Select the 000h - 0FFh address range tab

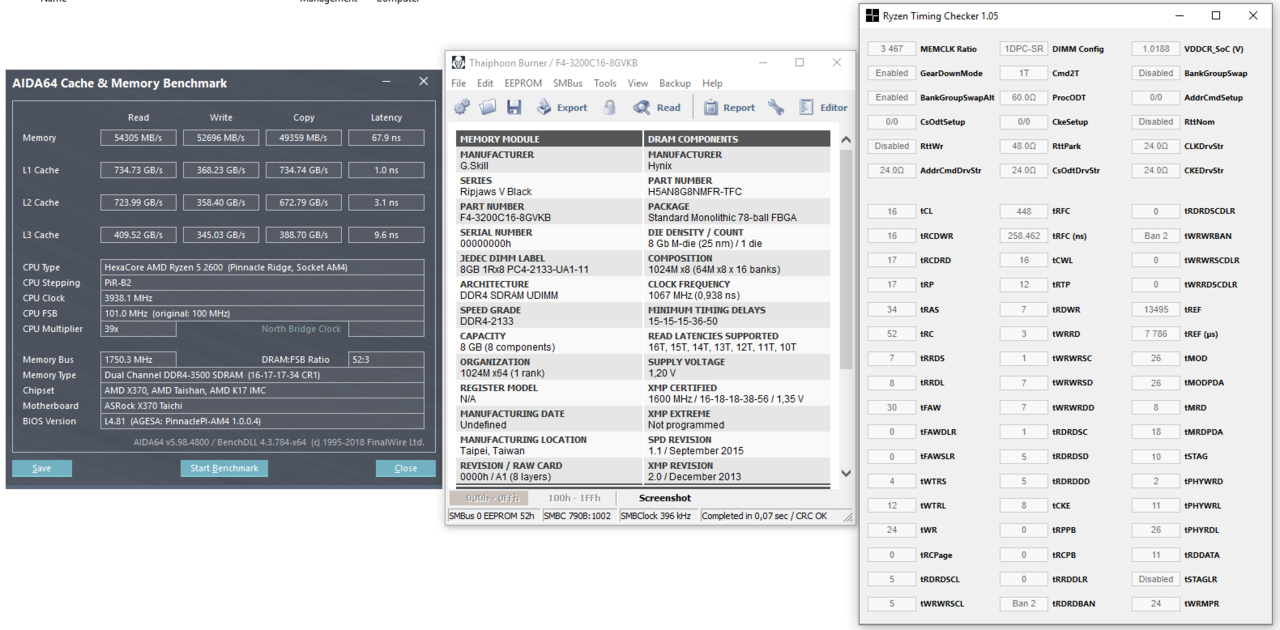coord(488,498)
